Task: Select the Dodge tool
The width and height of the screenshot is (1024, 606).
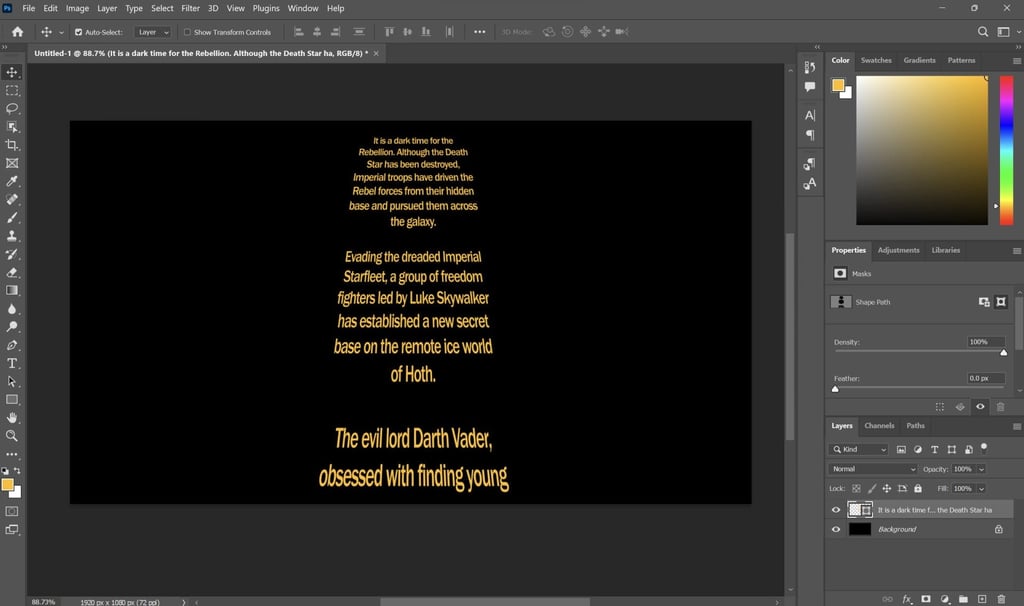Action: pos(12,327)
